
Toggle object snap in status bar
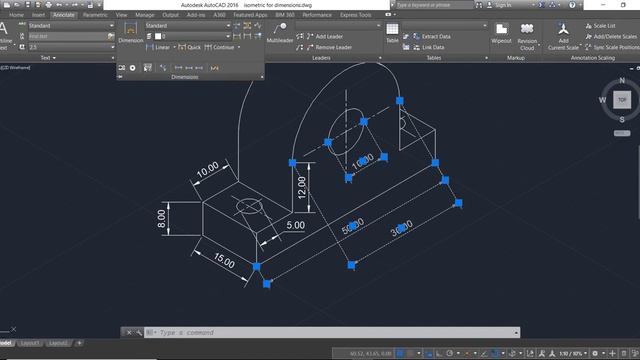click(x=495, y=353)
